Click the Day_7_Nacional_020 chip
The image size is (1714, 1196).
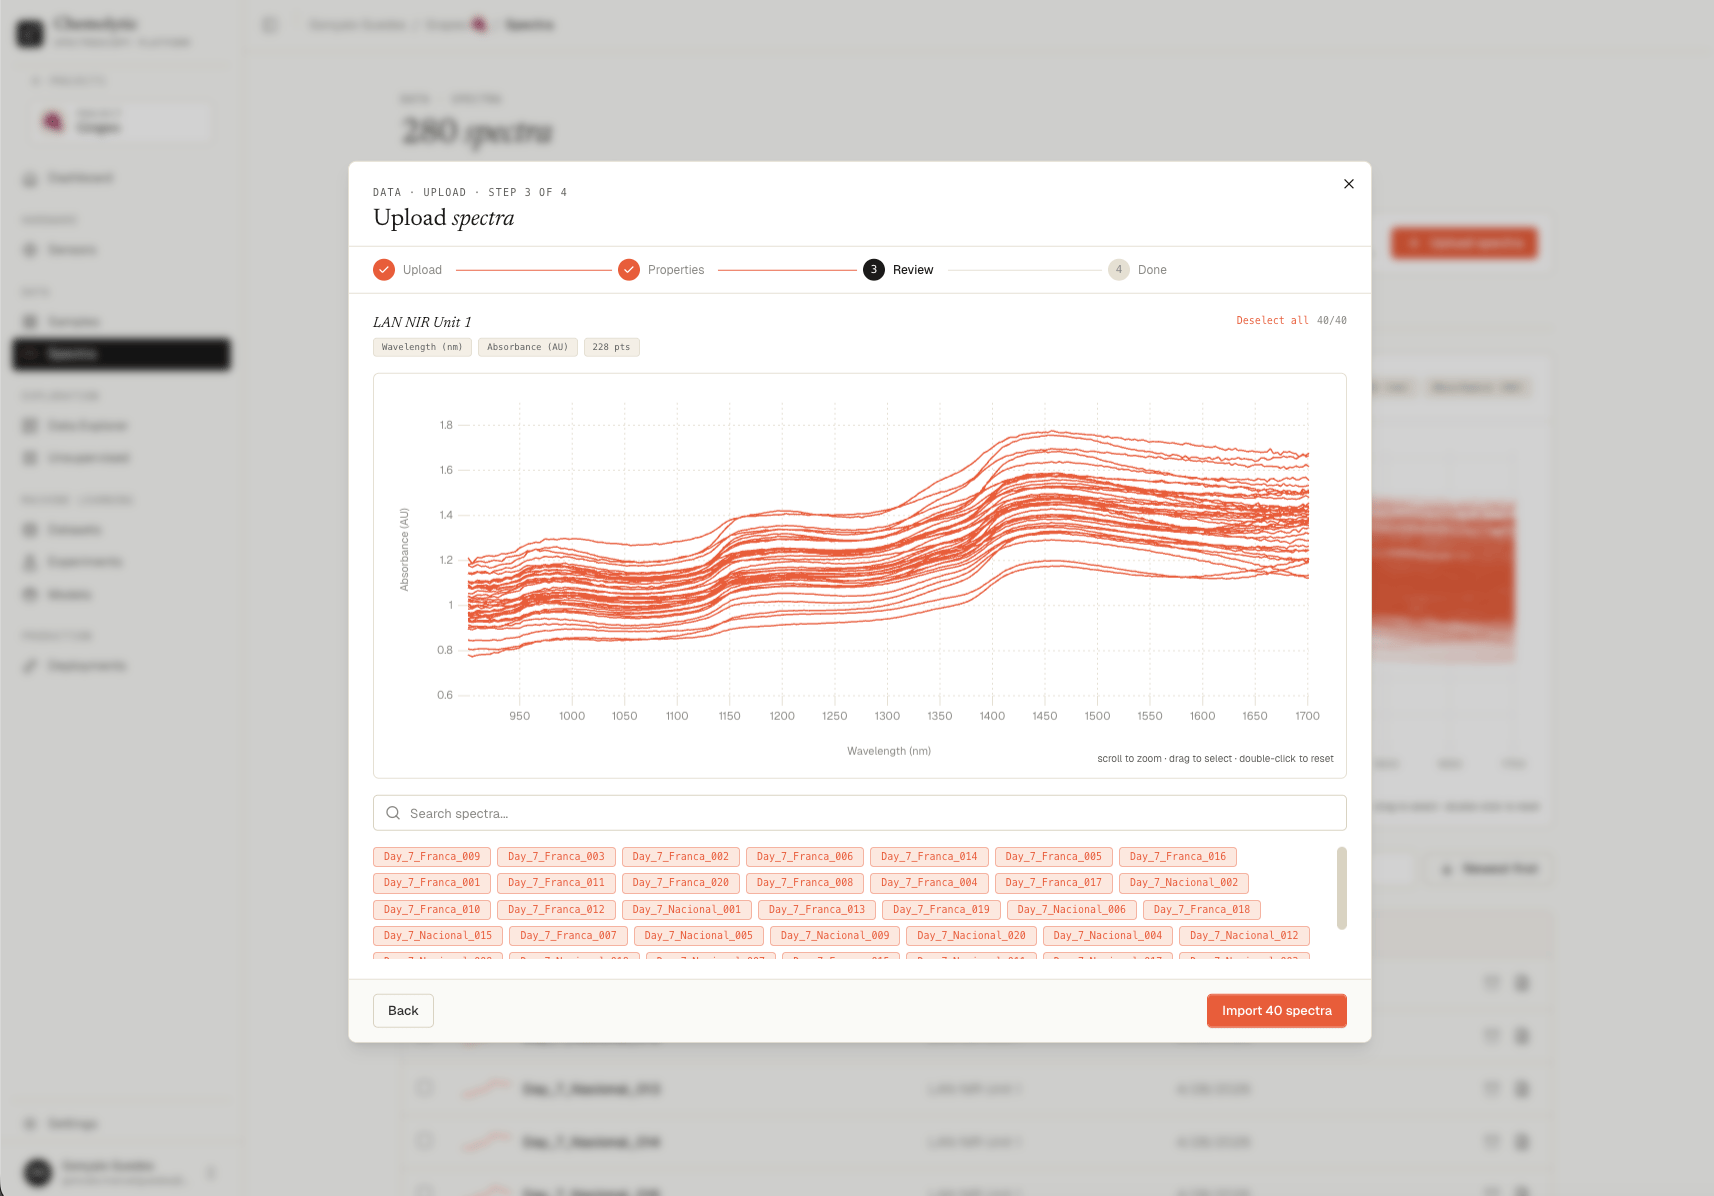[x=972, y=936]
